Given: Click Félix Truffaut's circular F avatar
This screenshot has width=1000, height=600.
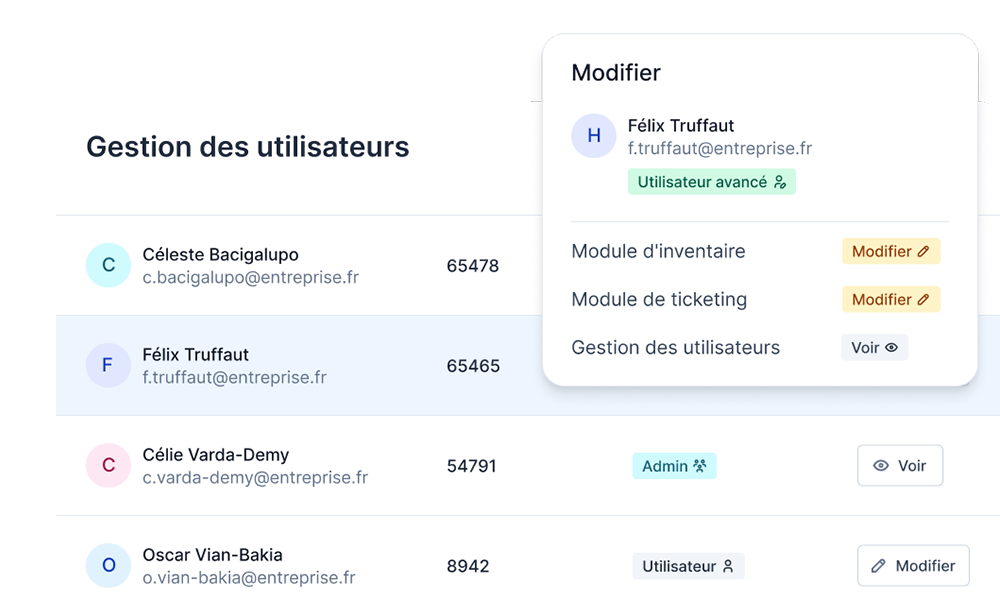Looking at the screenshot, I should pyautogui.click(x=108, y=365).
